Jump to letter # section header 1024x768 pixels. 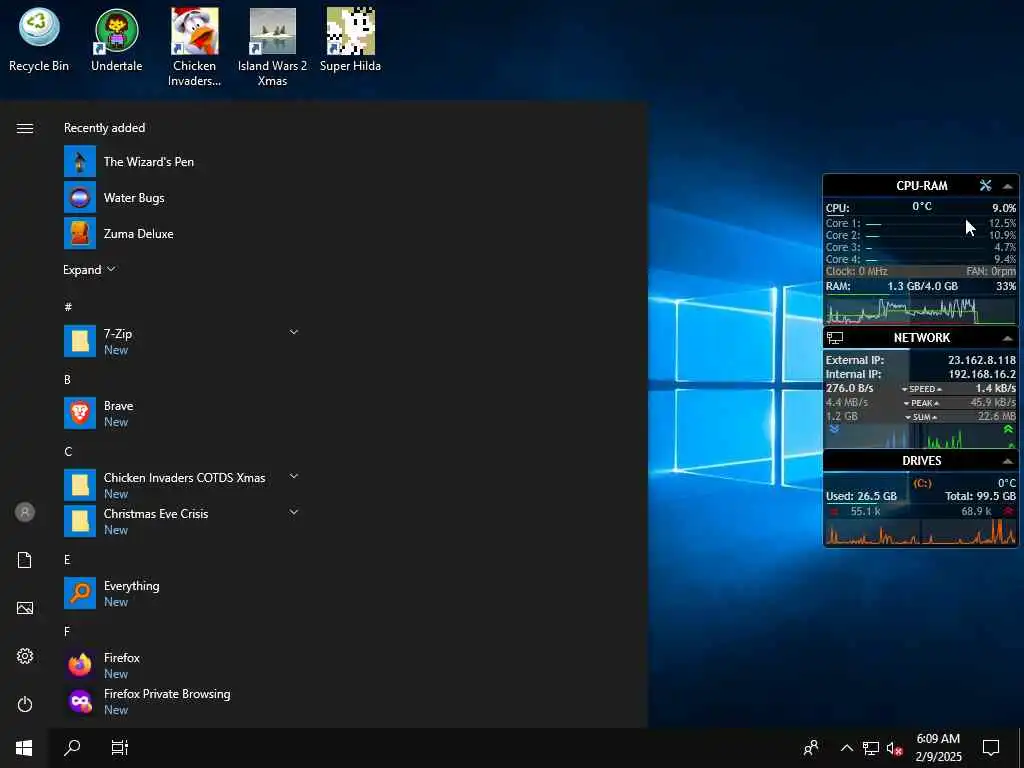pos(68,307)
